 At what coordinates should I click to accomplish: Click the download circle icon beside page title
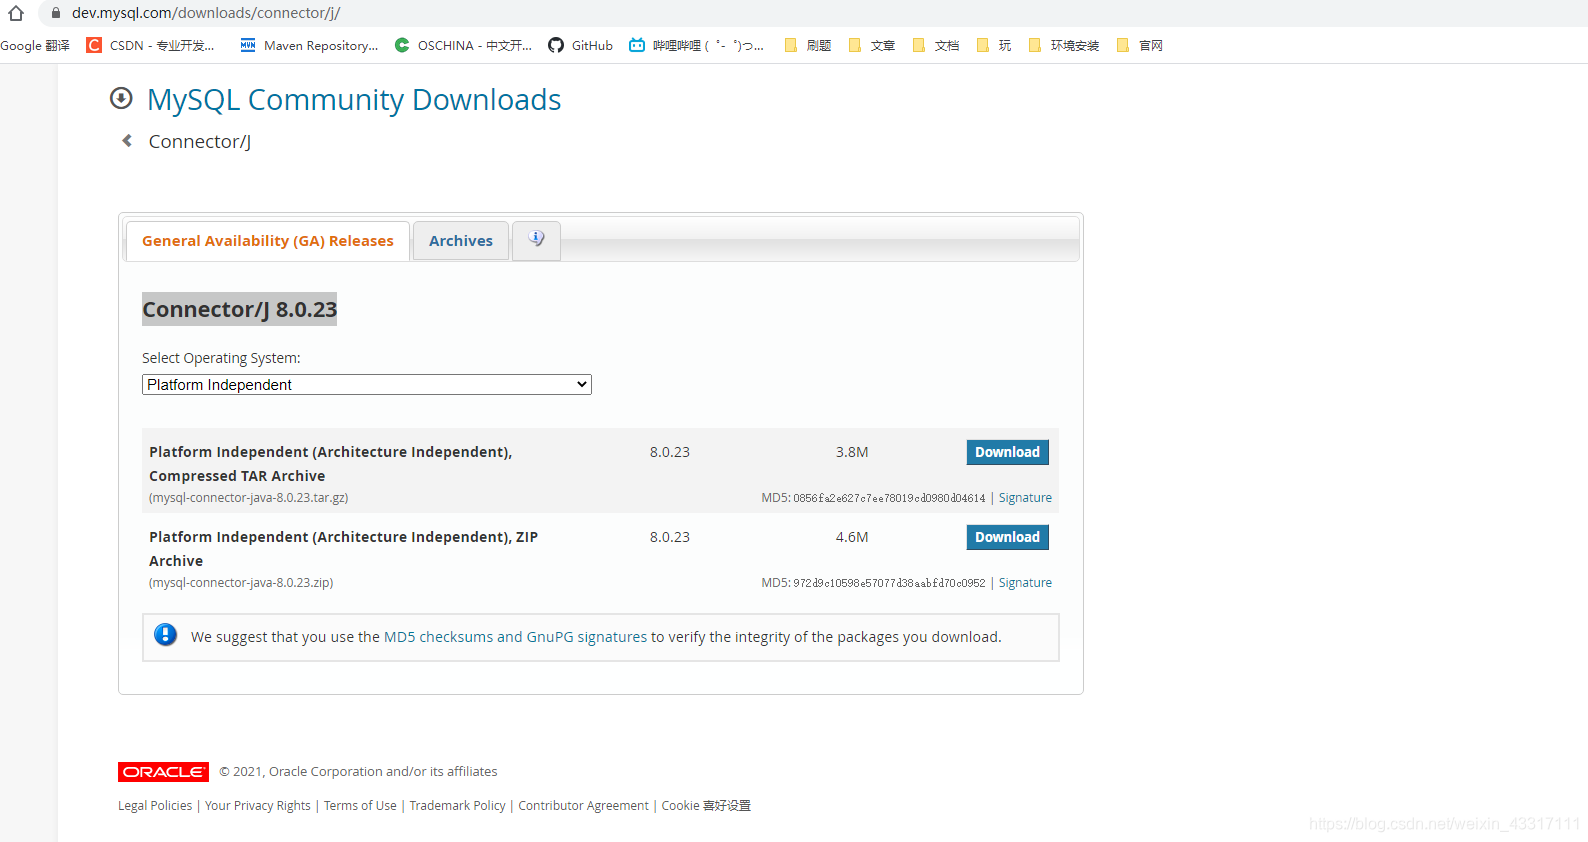pos(121,98)
